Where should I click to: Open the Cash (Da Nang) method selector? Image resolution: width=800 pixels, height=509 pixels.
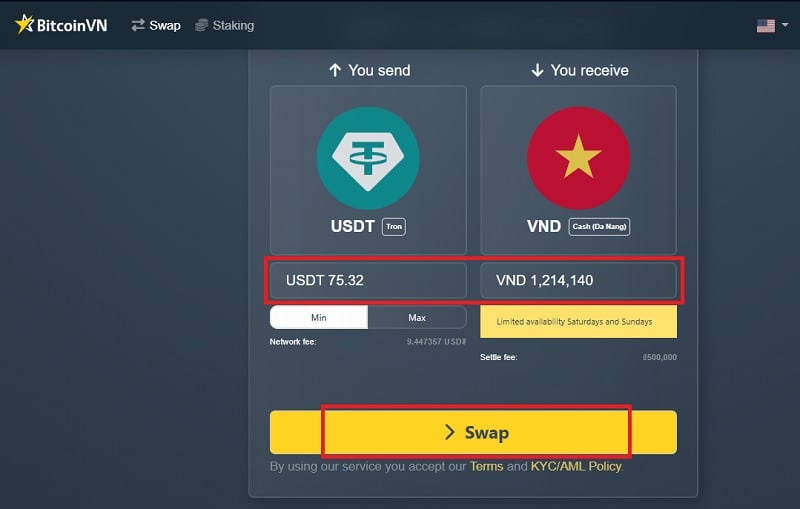(600, 227)
